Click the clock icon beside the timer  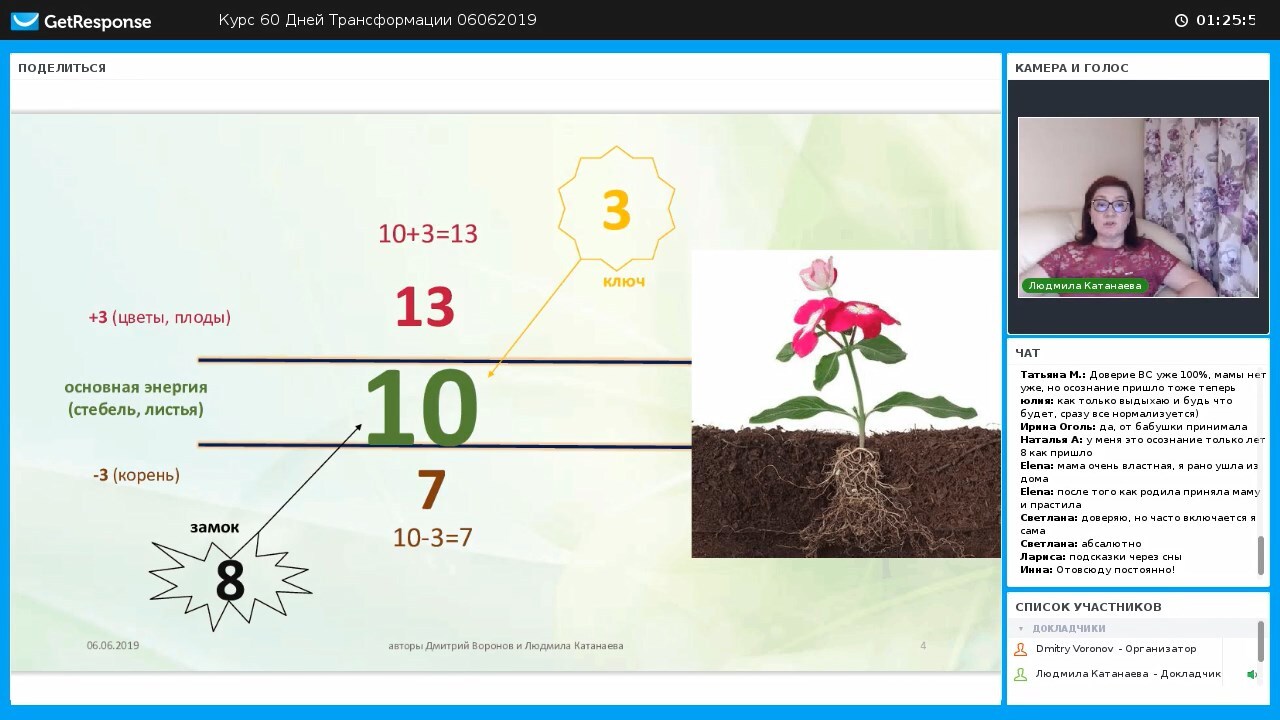click(1181, 20)
